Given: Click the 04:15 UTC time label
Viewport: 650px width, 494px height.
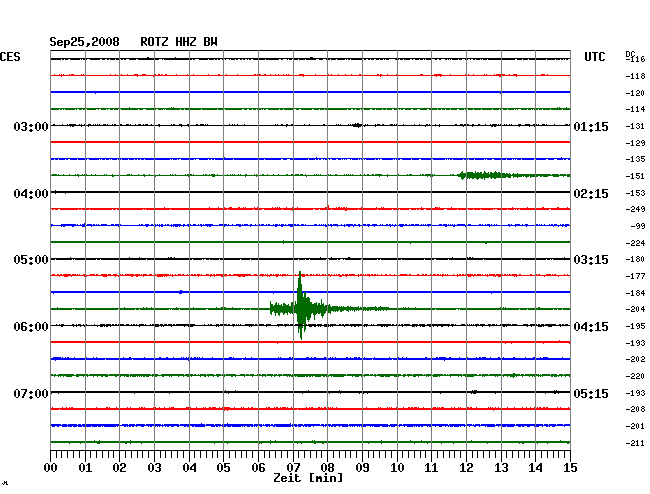Looking at the screenshot, I should coord(591,327).
